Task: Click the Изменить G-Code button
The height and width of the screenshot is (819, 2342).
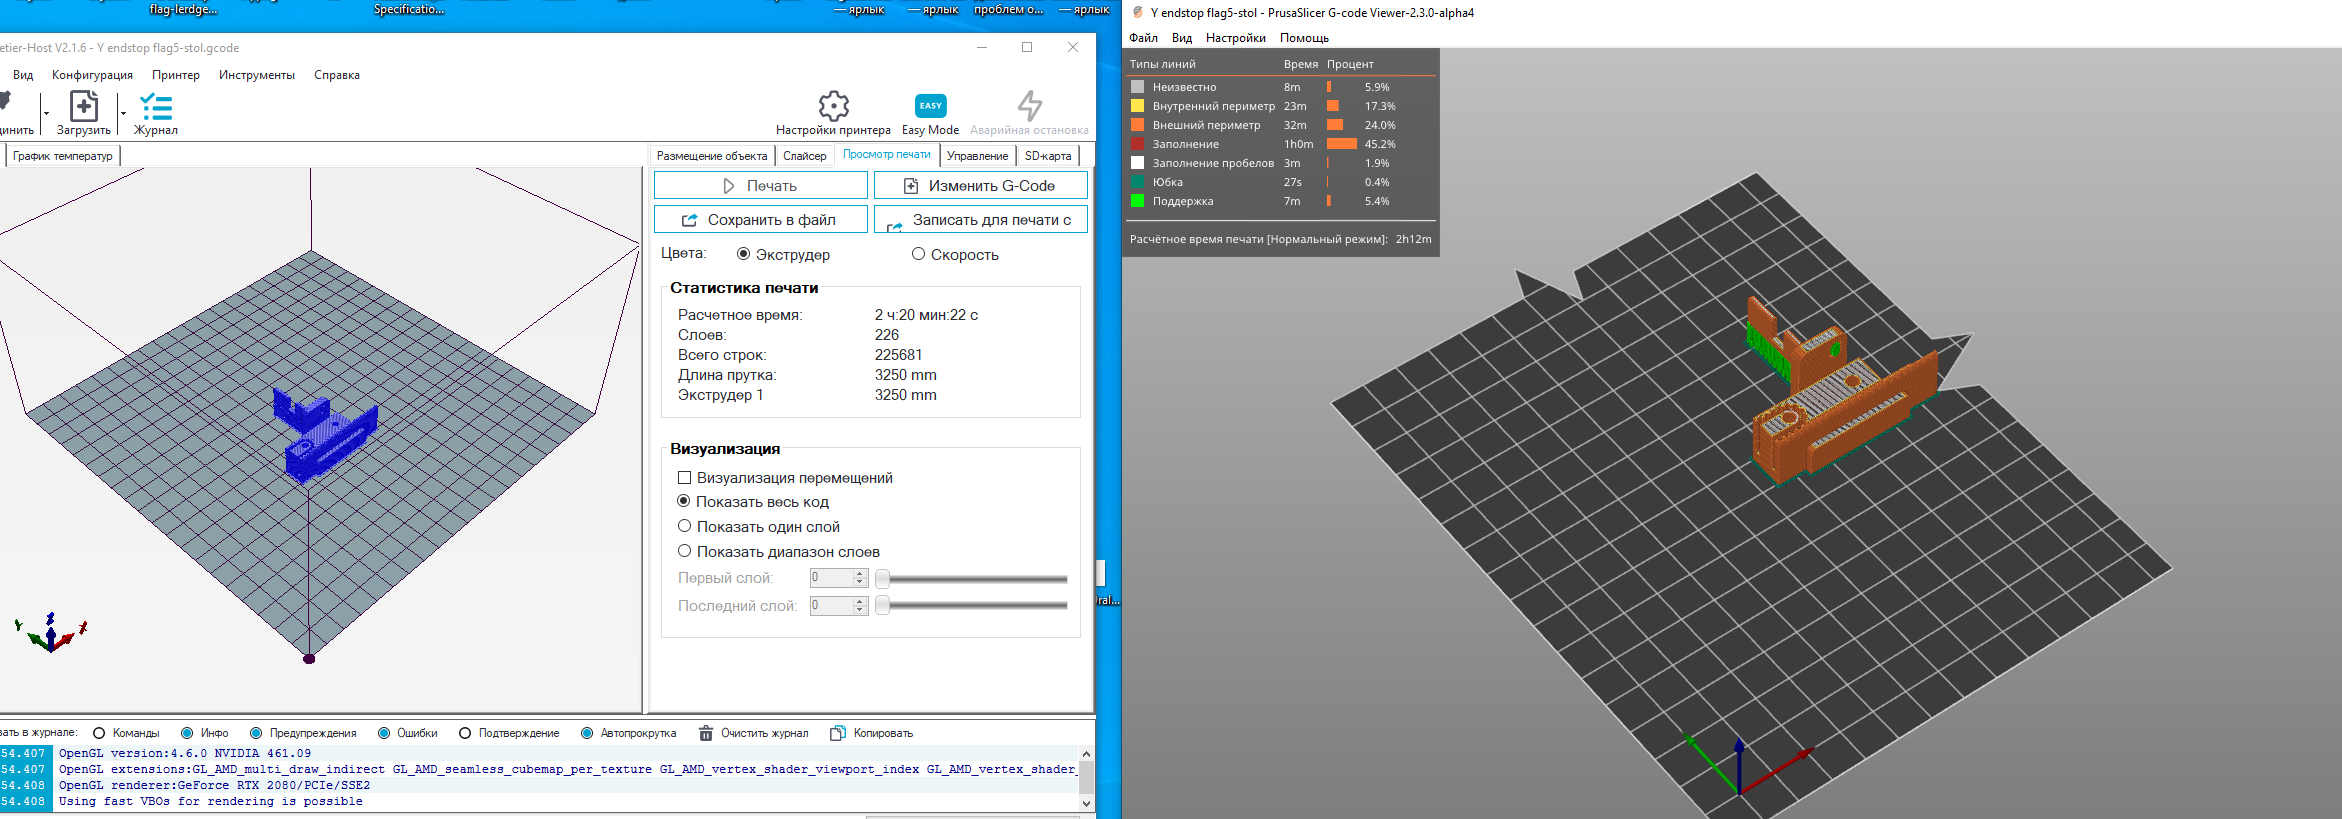Action: tap(981, 186)
